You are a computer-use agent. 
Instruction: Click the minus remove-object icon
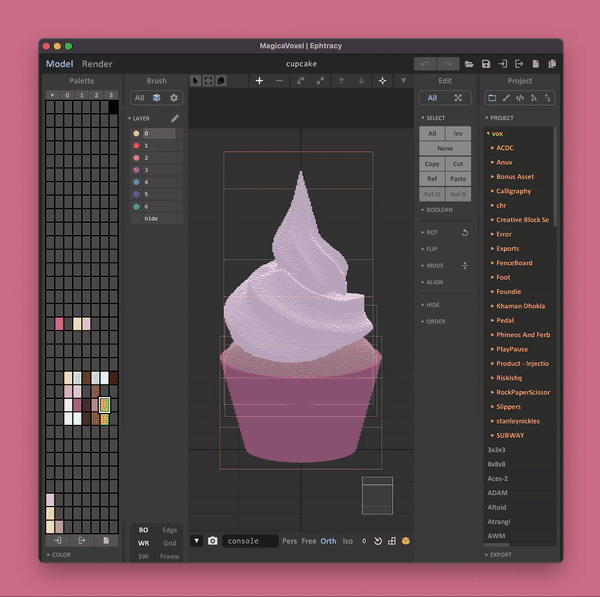[279, 81]
